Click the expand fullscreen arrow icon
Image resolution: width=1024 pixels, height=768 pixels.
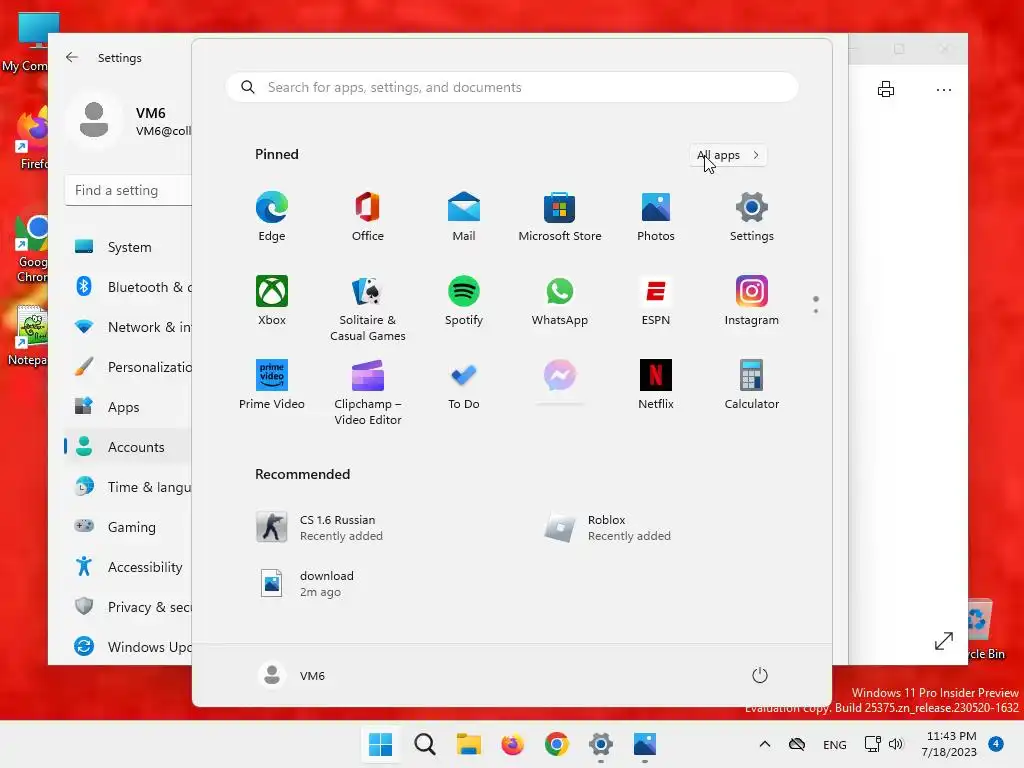coord(944,641)
